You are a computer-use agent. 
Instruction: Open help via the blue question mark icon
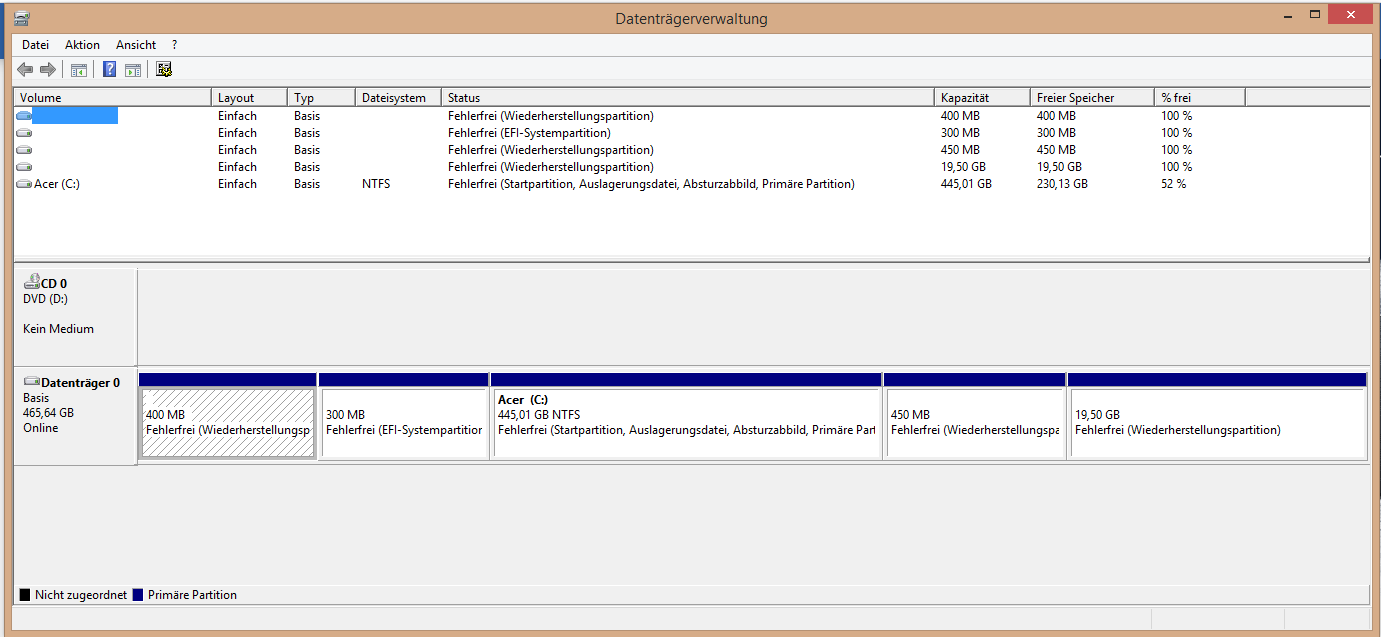click(110, 69)
